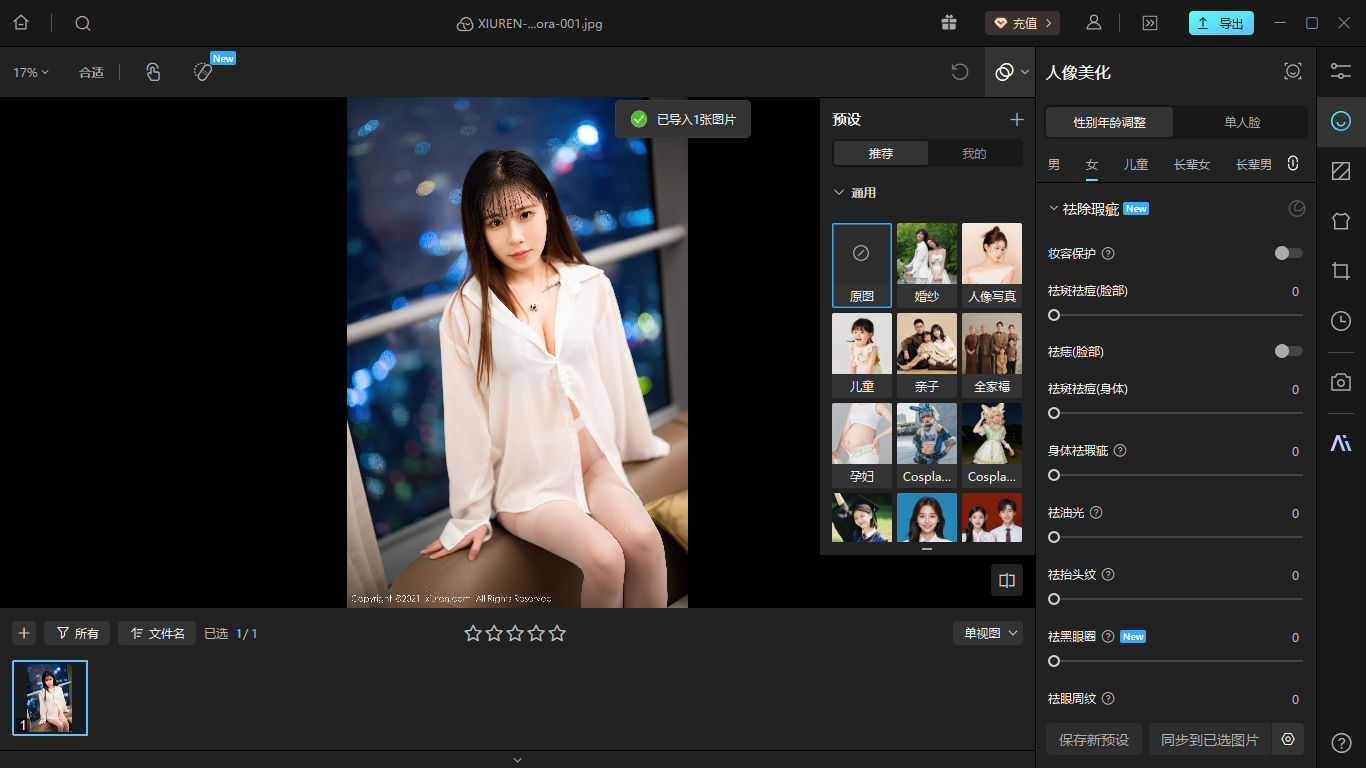This screenshot has width=1366, height=768.
Task: Collapse the 祛除瑕疵 section
Action: [1053, 209]
